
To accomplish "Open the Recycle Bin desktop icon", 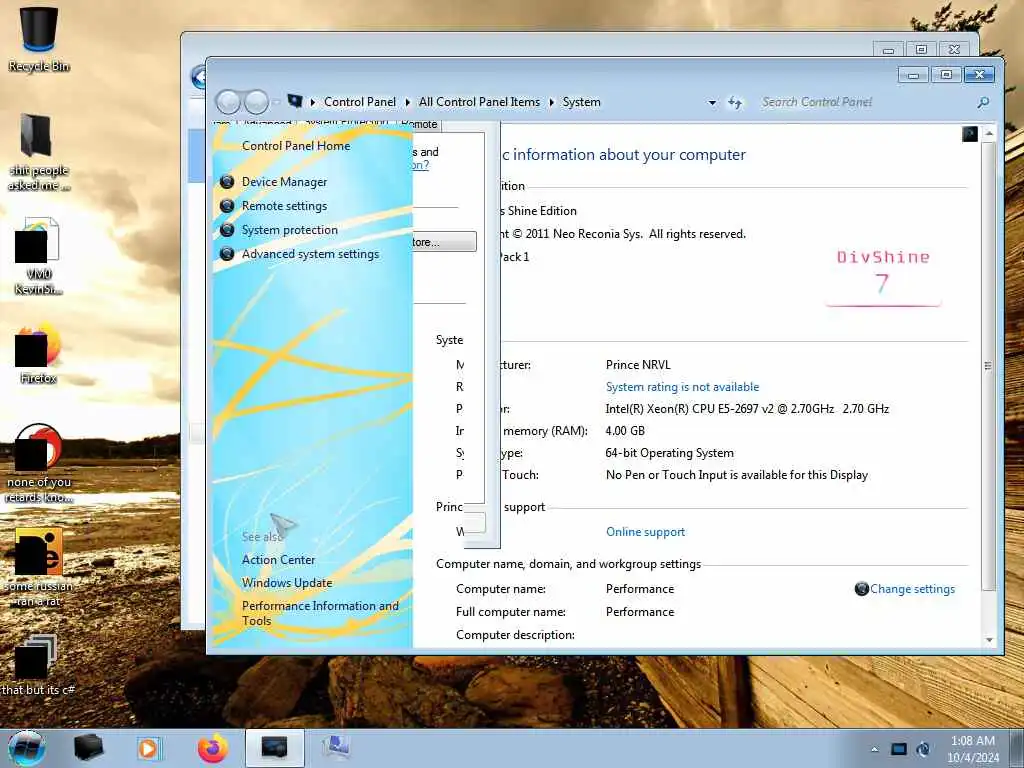I will (39, 38).
